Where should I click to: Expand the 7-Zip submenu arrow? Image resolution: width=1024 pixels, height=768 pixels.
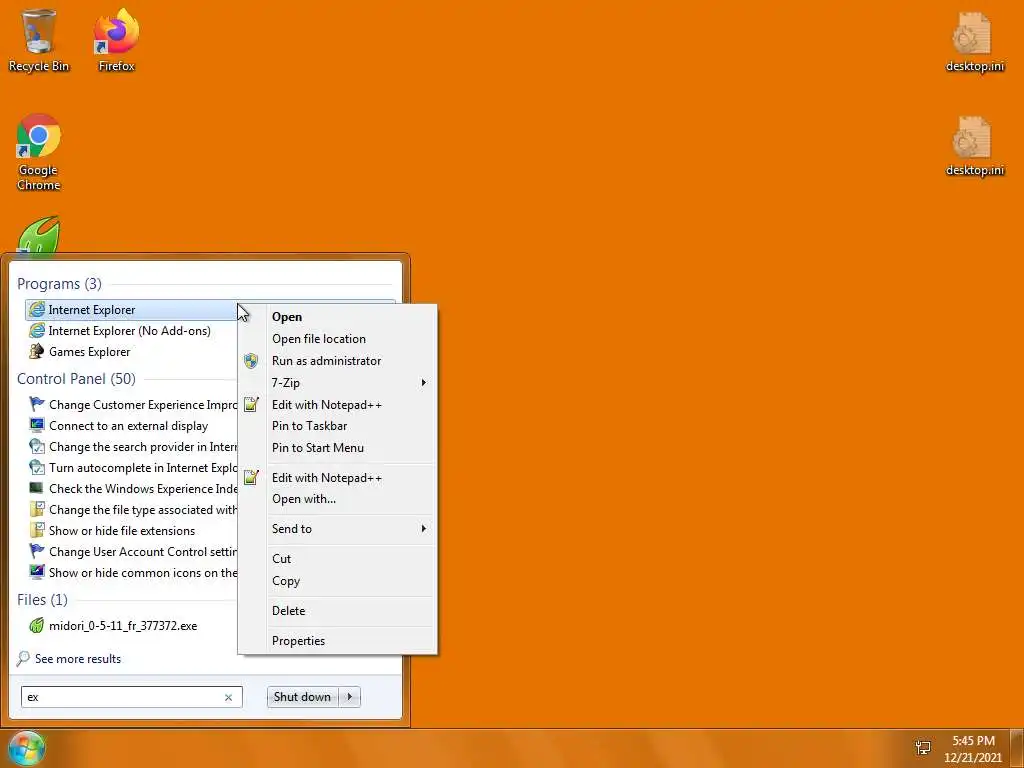(x=423, y=383)
